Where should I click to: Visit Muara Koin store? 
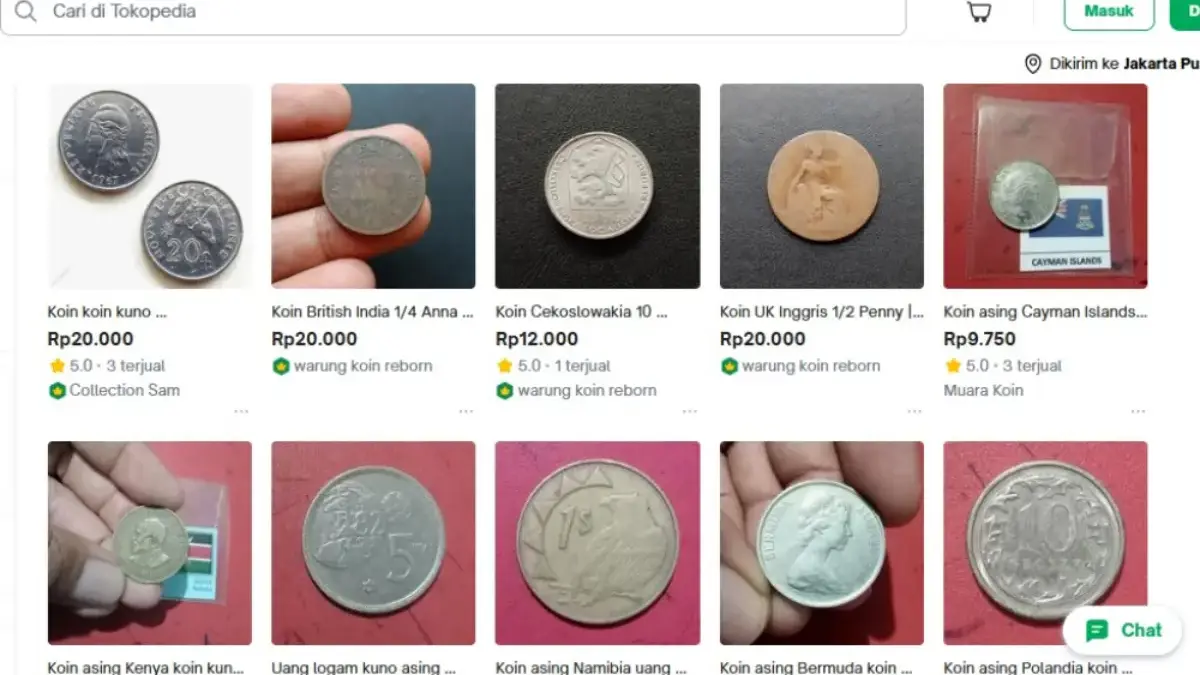(x=983, y=390)
